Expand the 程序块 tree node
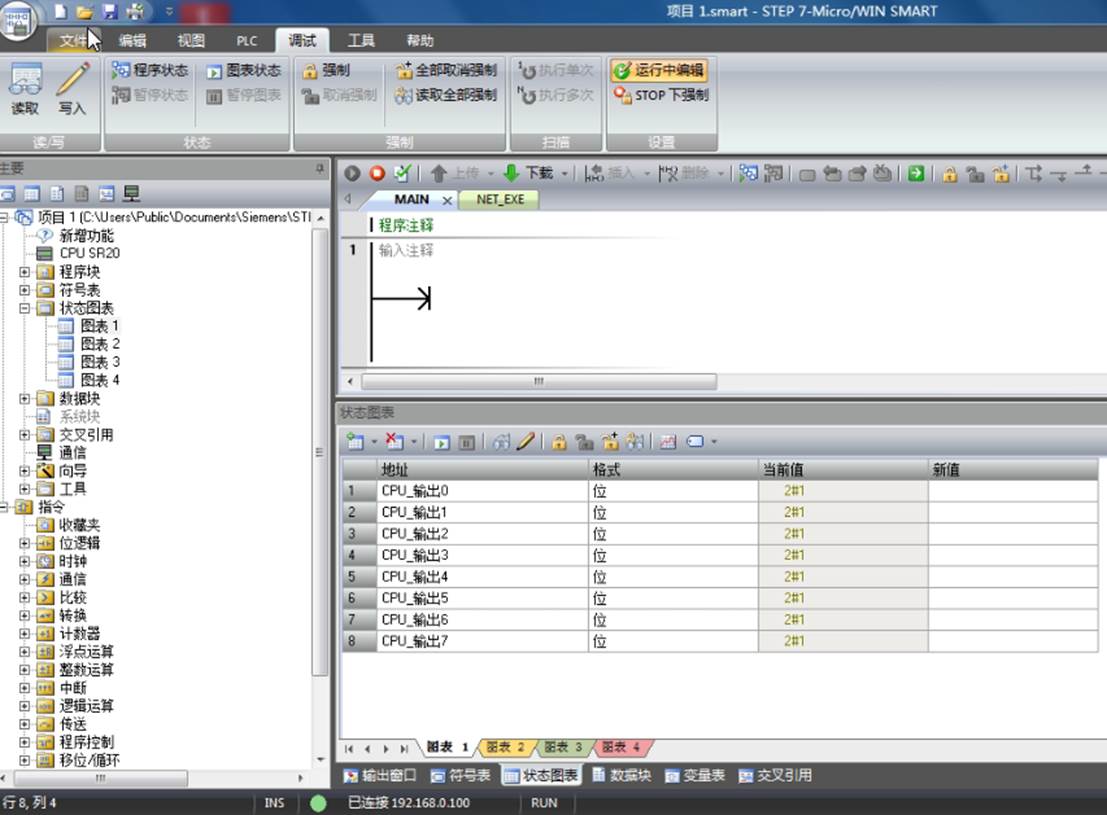The image size is (1107, 815). [25, 272]
